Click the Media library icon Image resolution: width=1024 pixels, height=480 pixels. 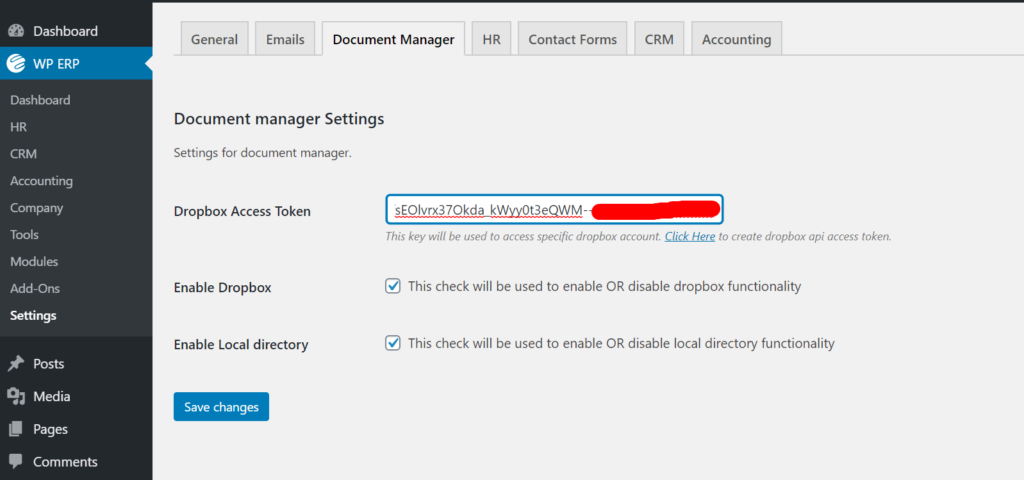[16, 396]
